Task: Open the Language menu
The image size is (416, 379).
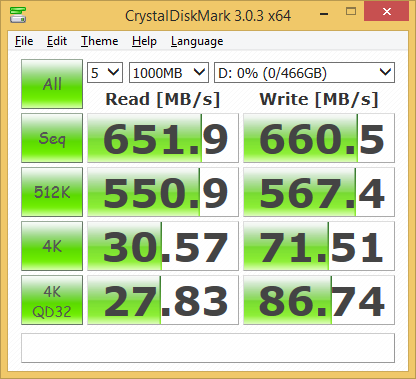Action: pos(197,41)
